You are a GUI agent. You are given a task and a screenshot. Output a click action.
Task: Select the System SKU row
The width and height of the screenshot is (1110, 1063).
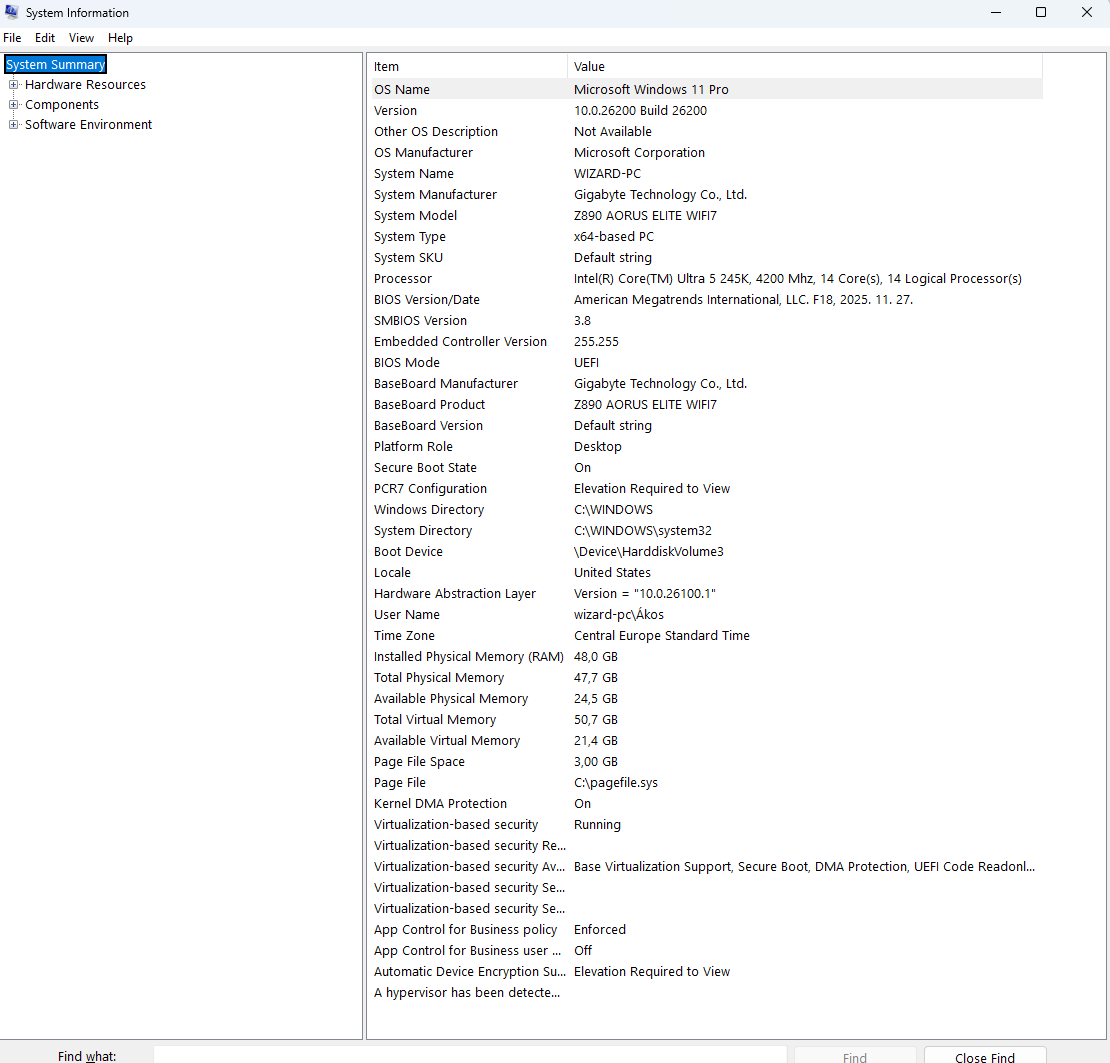706,258
